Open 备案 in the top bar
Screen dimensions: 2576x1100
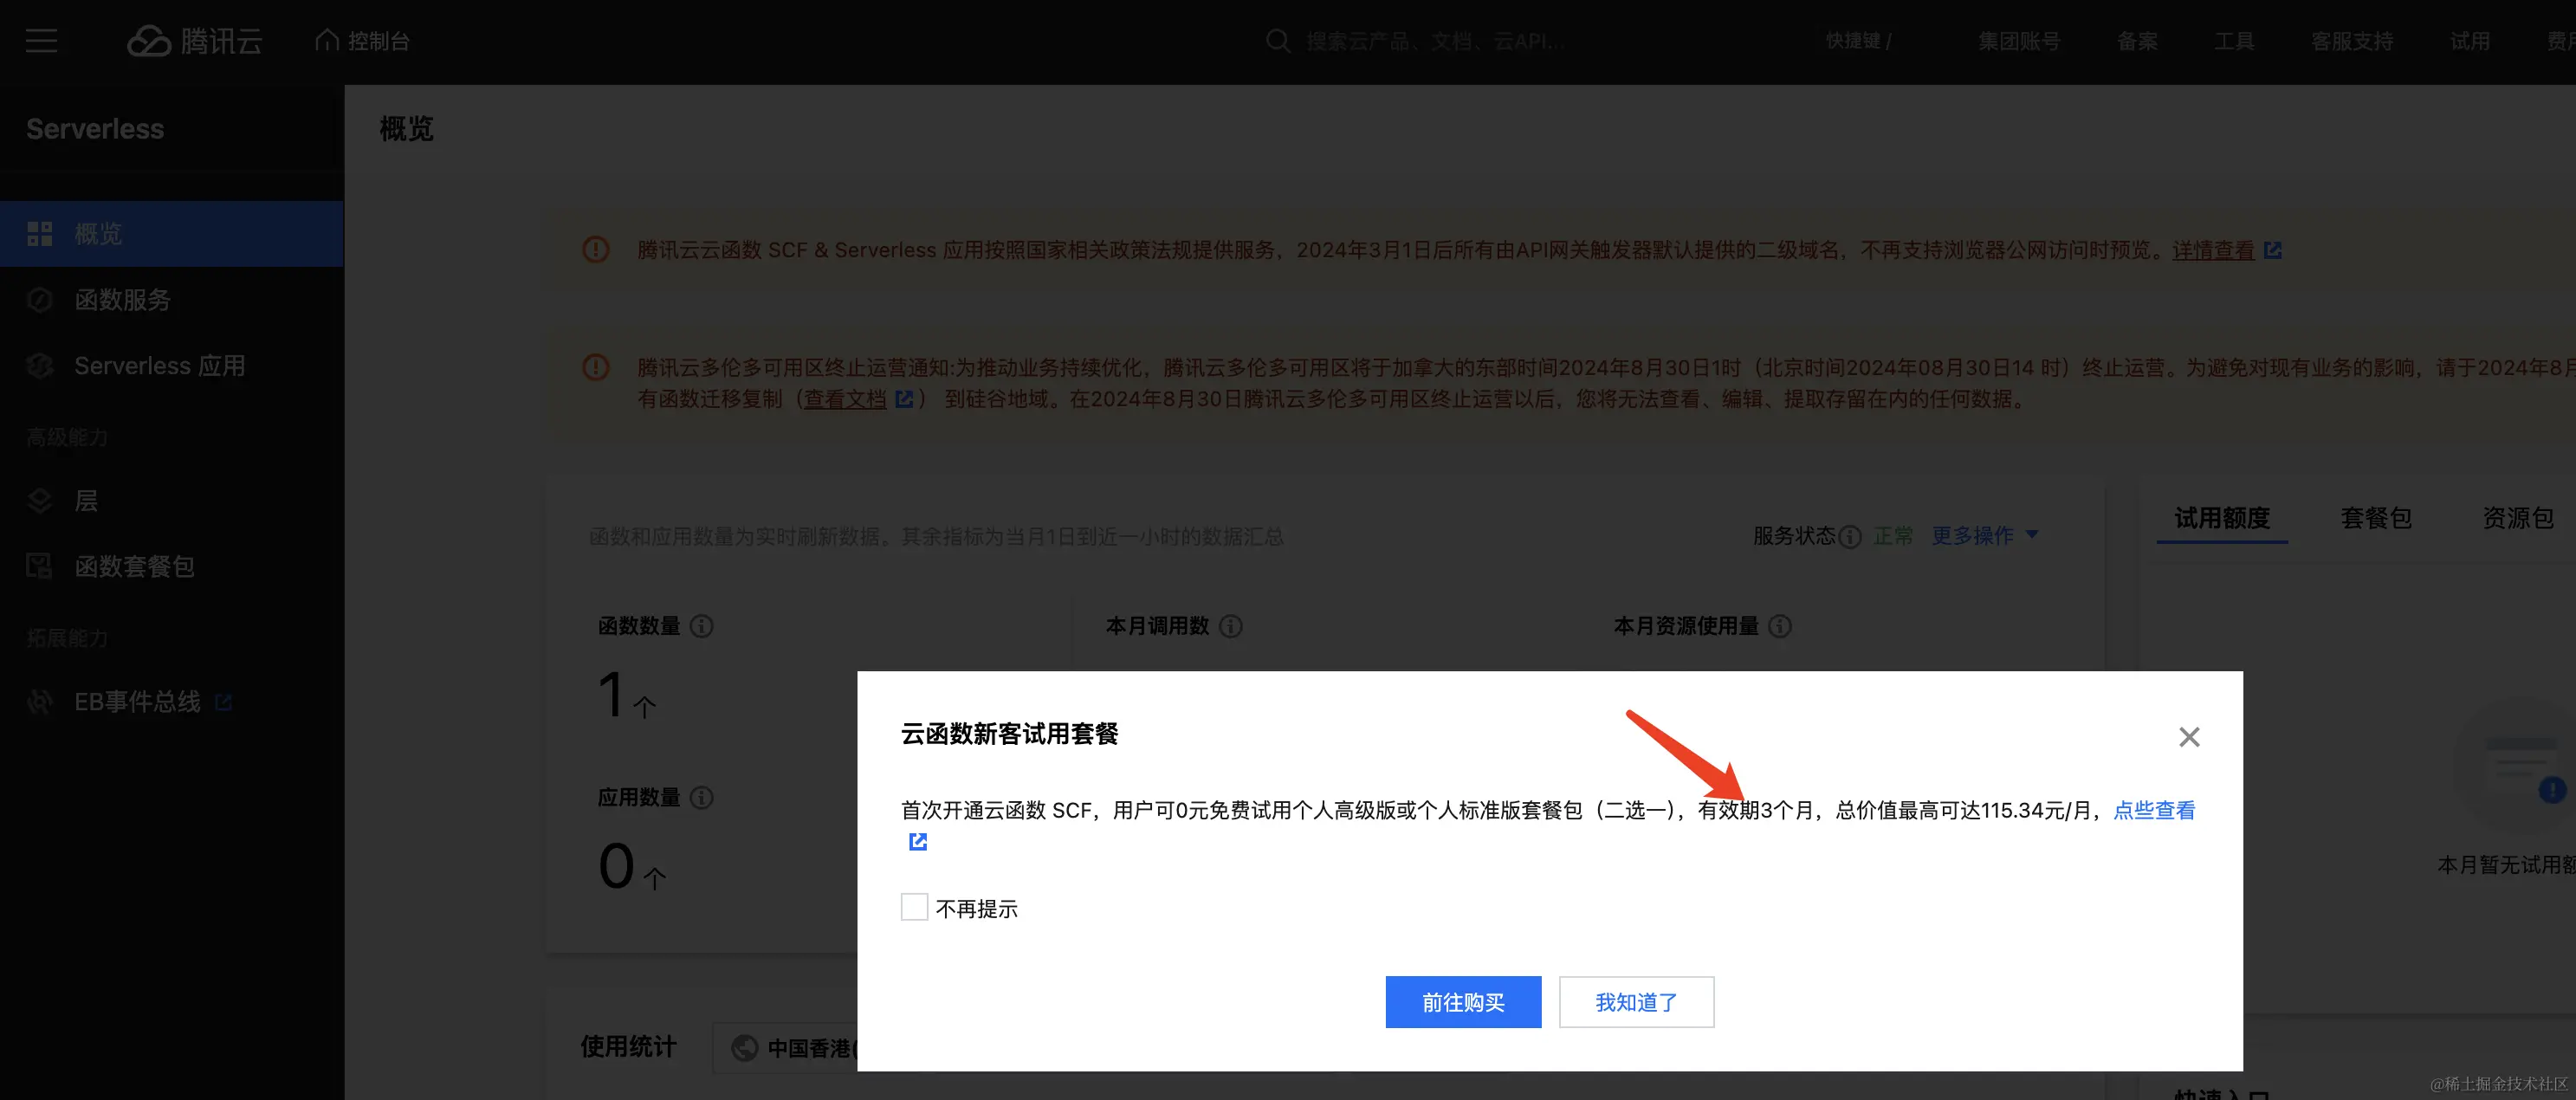(2137, 41)
